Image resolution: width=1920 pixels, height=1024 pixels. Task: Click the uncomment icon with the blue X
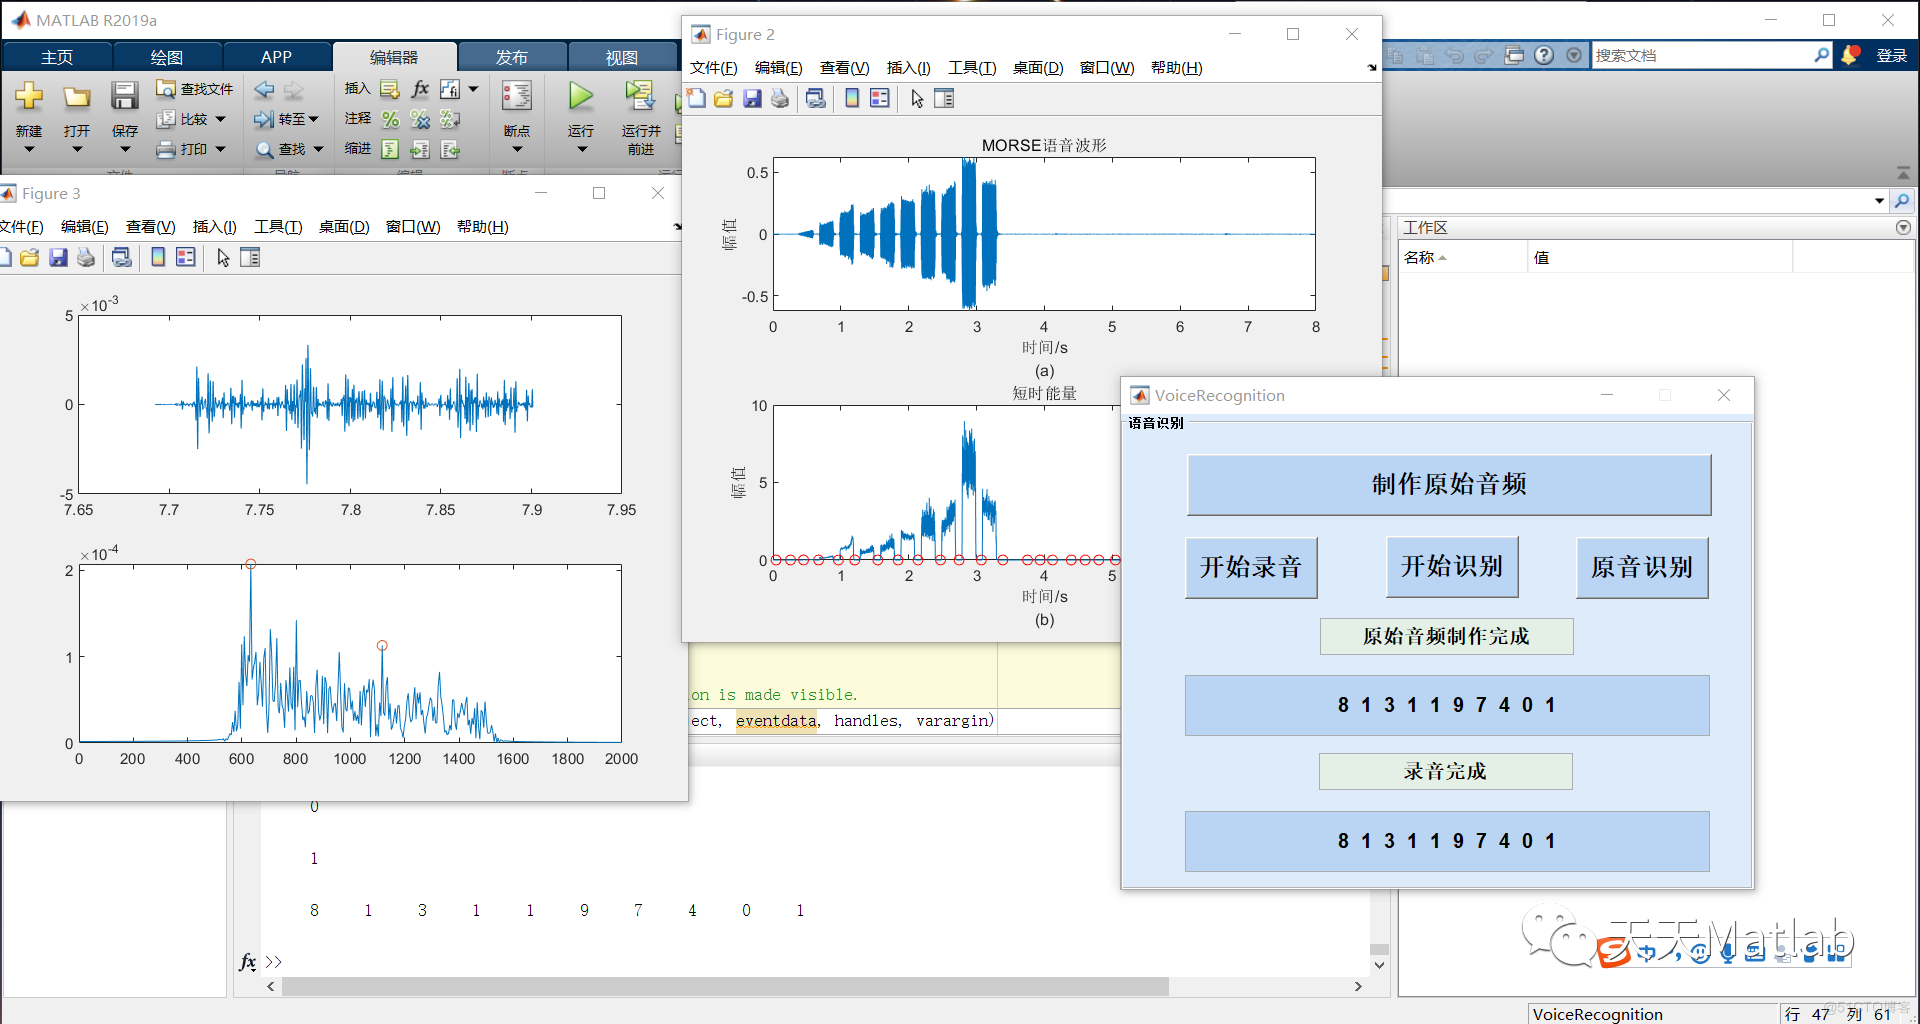click(x=421, y=119)
